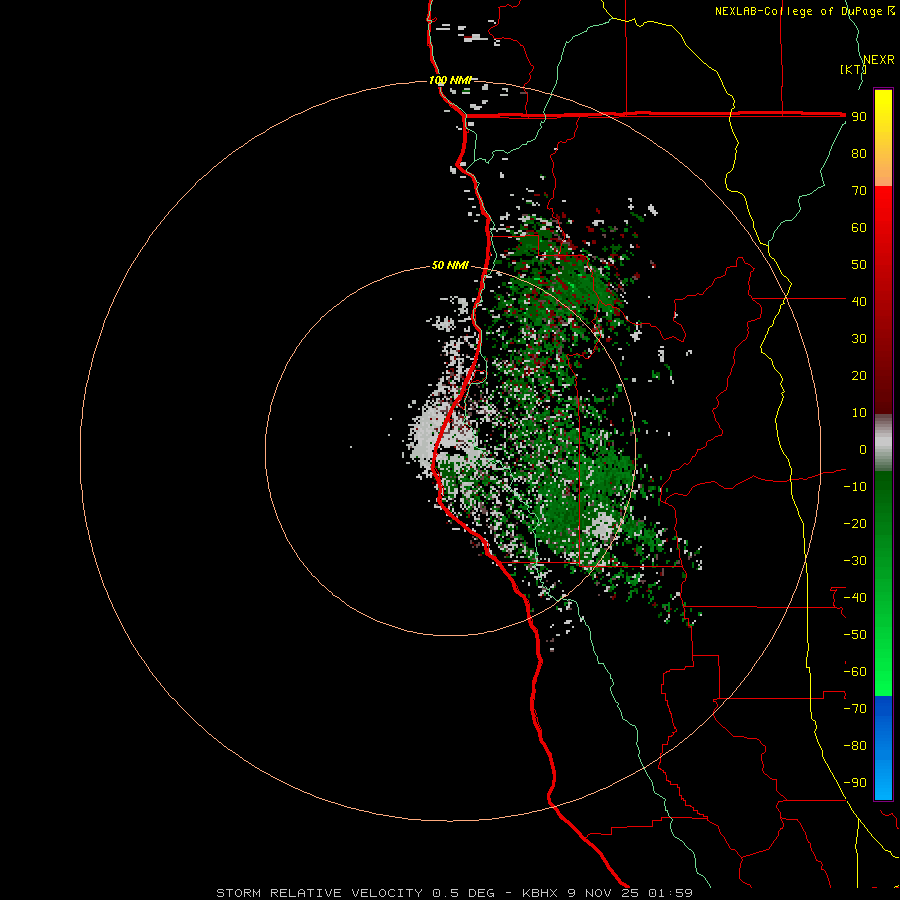Select the 50 value on the velocity scale
The image size is (900, 900).
click(859, 265)
